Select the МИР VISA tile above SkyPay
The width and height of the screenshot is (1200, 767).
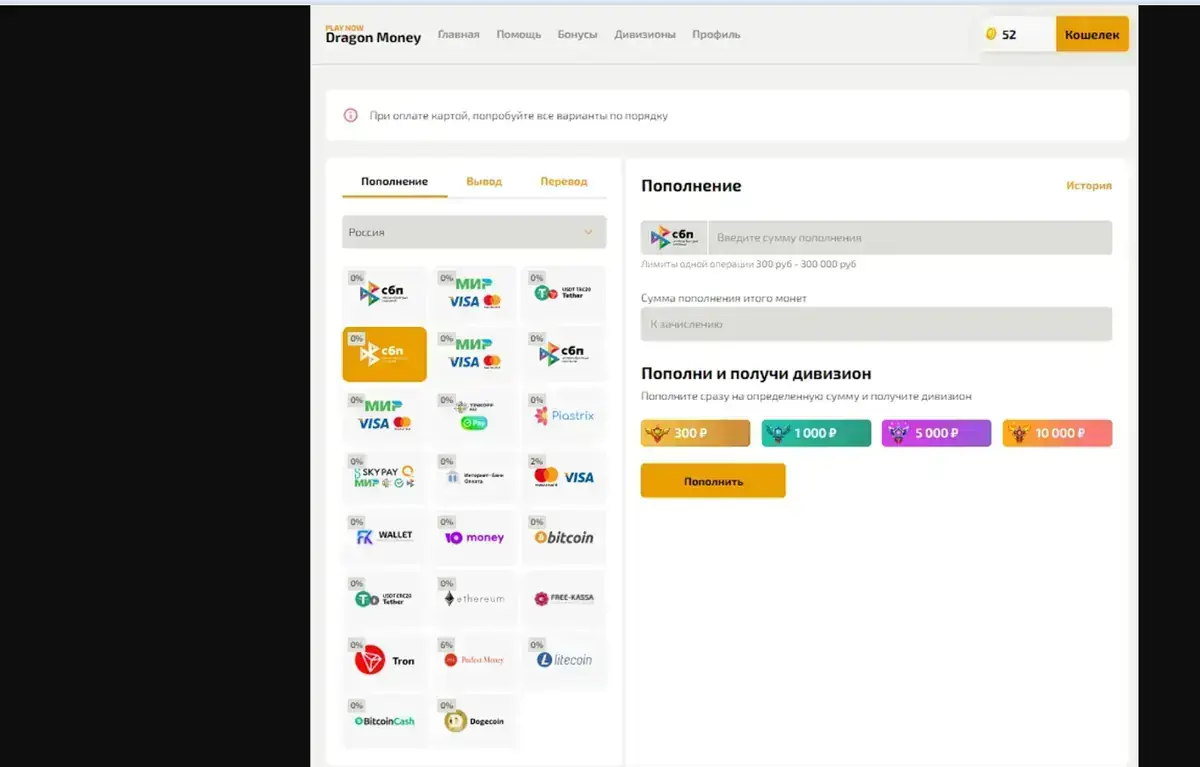pyautogui.click(x=384, y=415)
